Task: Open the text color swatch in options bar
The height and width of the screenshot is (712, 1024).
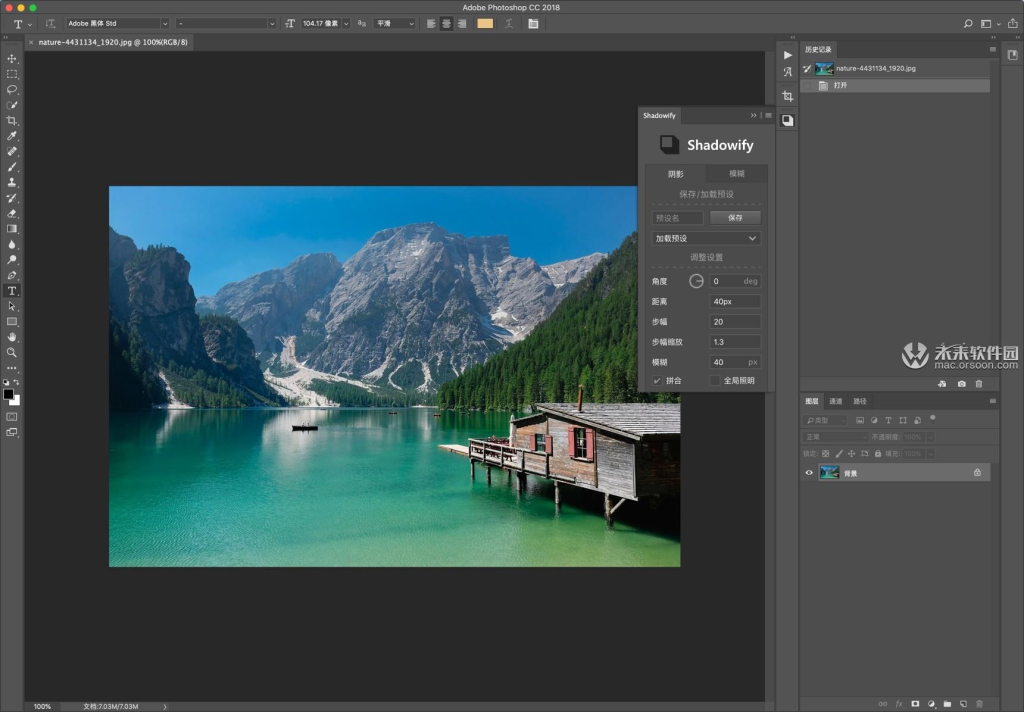Action: (485, 23)
